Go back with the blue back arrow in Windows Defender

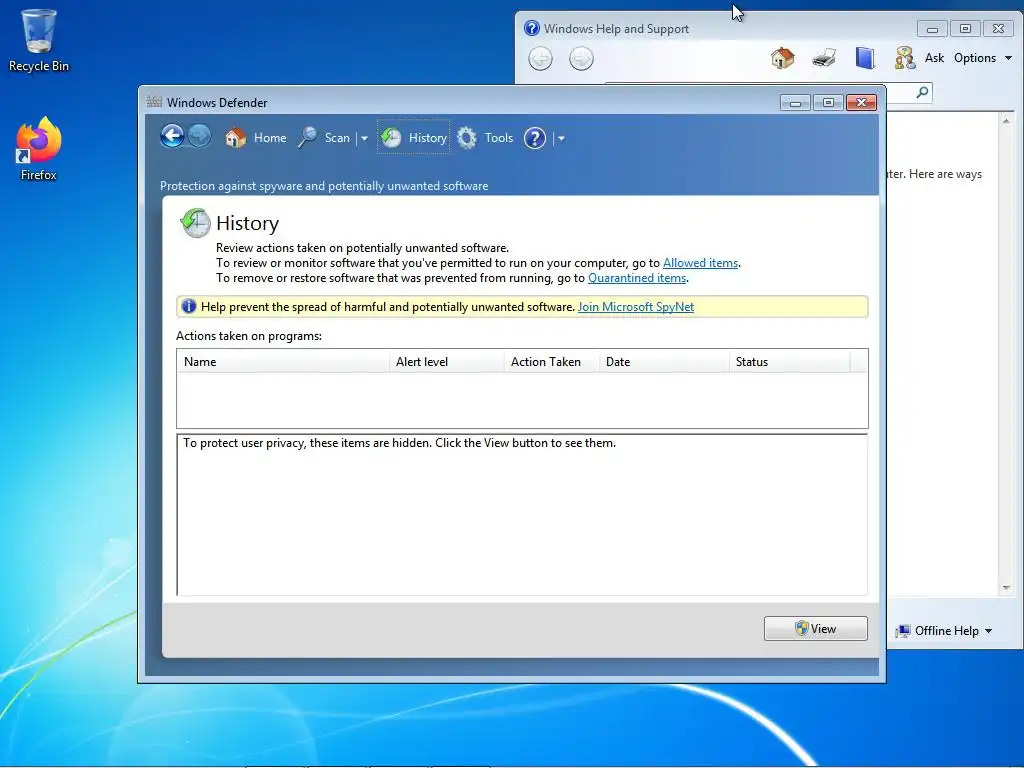click(172, 136)
